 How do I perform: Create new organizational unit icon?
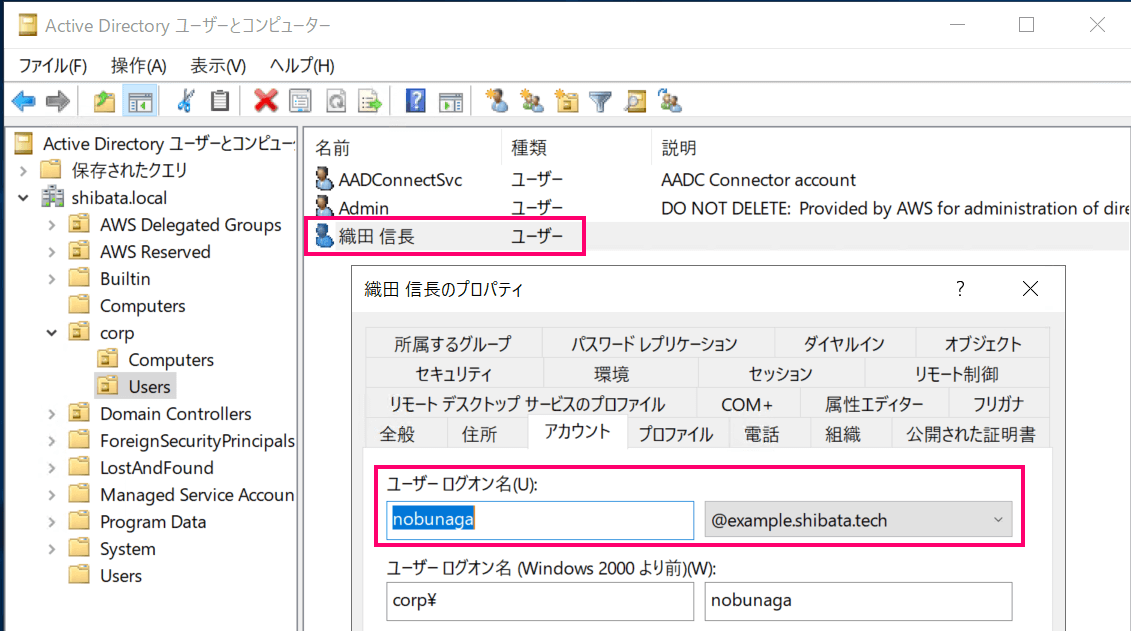(566, 101)
